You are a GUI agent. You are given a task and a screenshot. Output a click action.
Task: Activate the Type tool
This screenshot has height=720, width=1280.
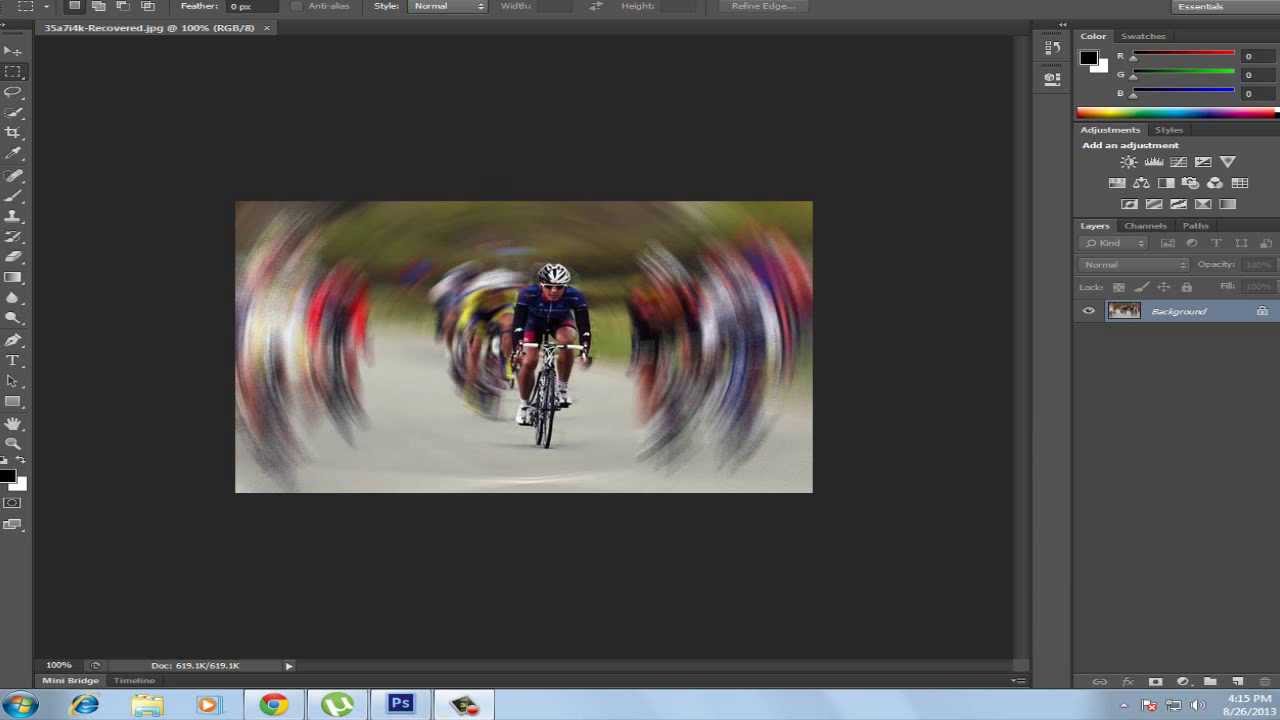coord(12,360)
